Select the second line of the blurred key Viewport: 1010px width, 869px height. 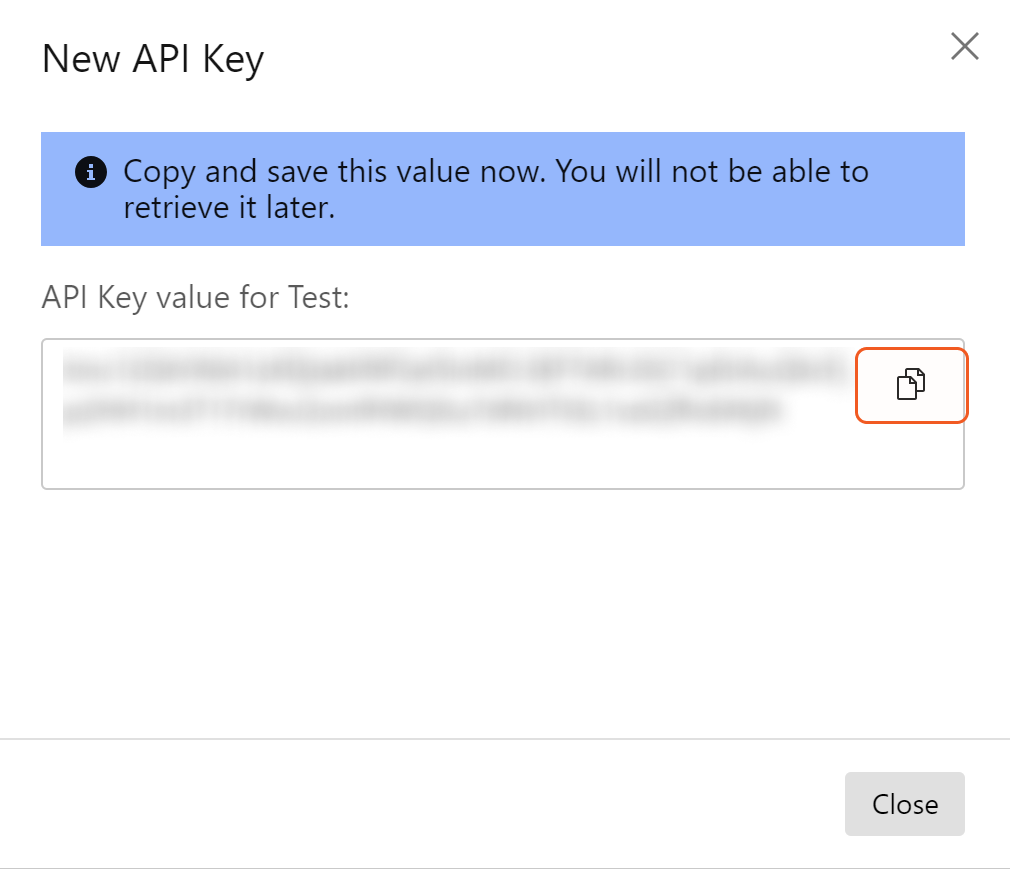[x=420, y=410]
